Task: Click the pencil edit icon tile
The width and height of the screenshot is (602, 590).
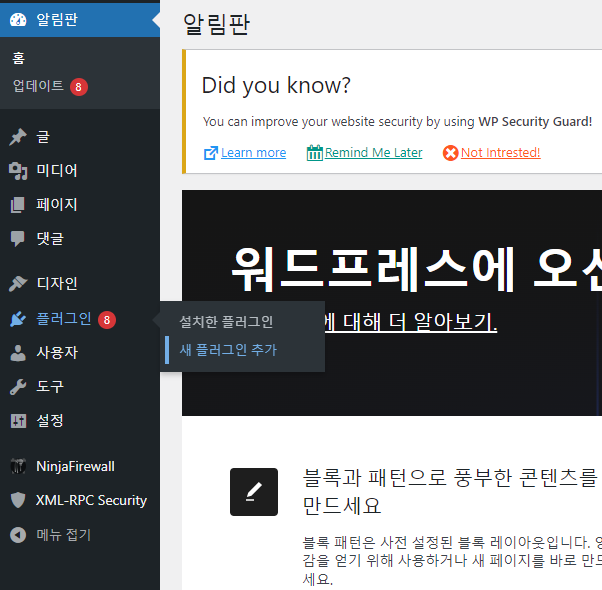Action: (254, 492)
